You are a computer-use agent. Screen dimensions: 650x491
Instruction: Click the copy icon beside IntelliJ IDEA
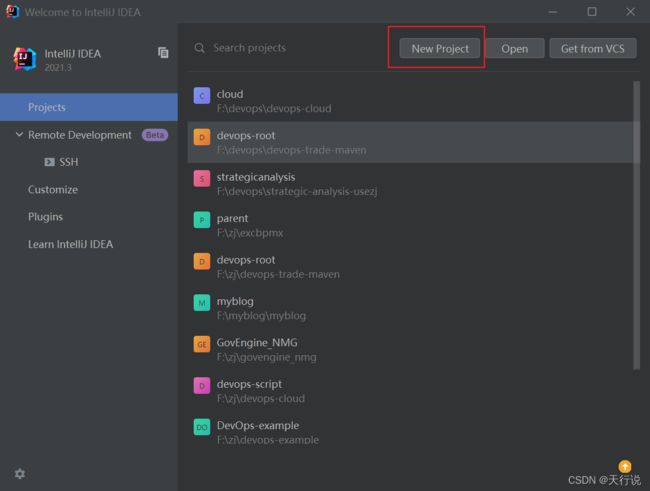pyautogui.click(x=163, y=53)
